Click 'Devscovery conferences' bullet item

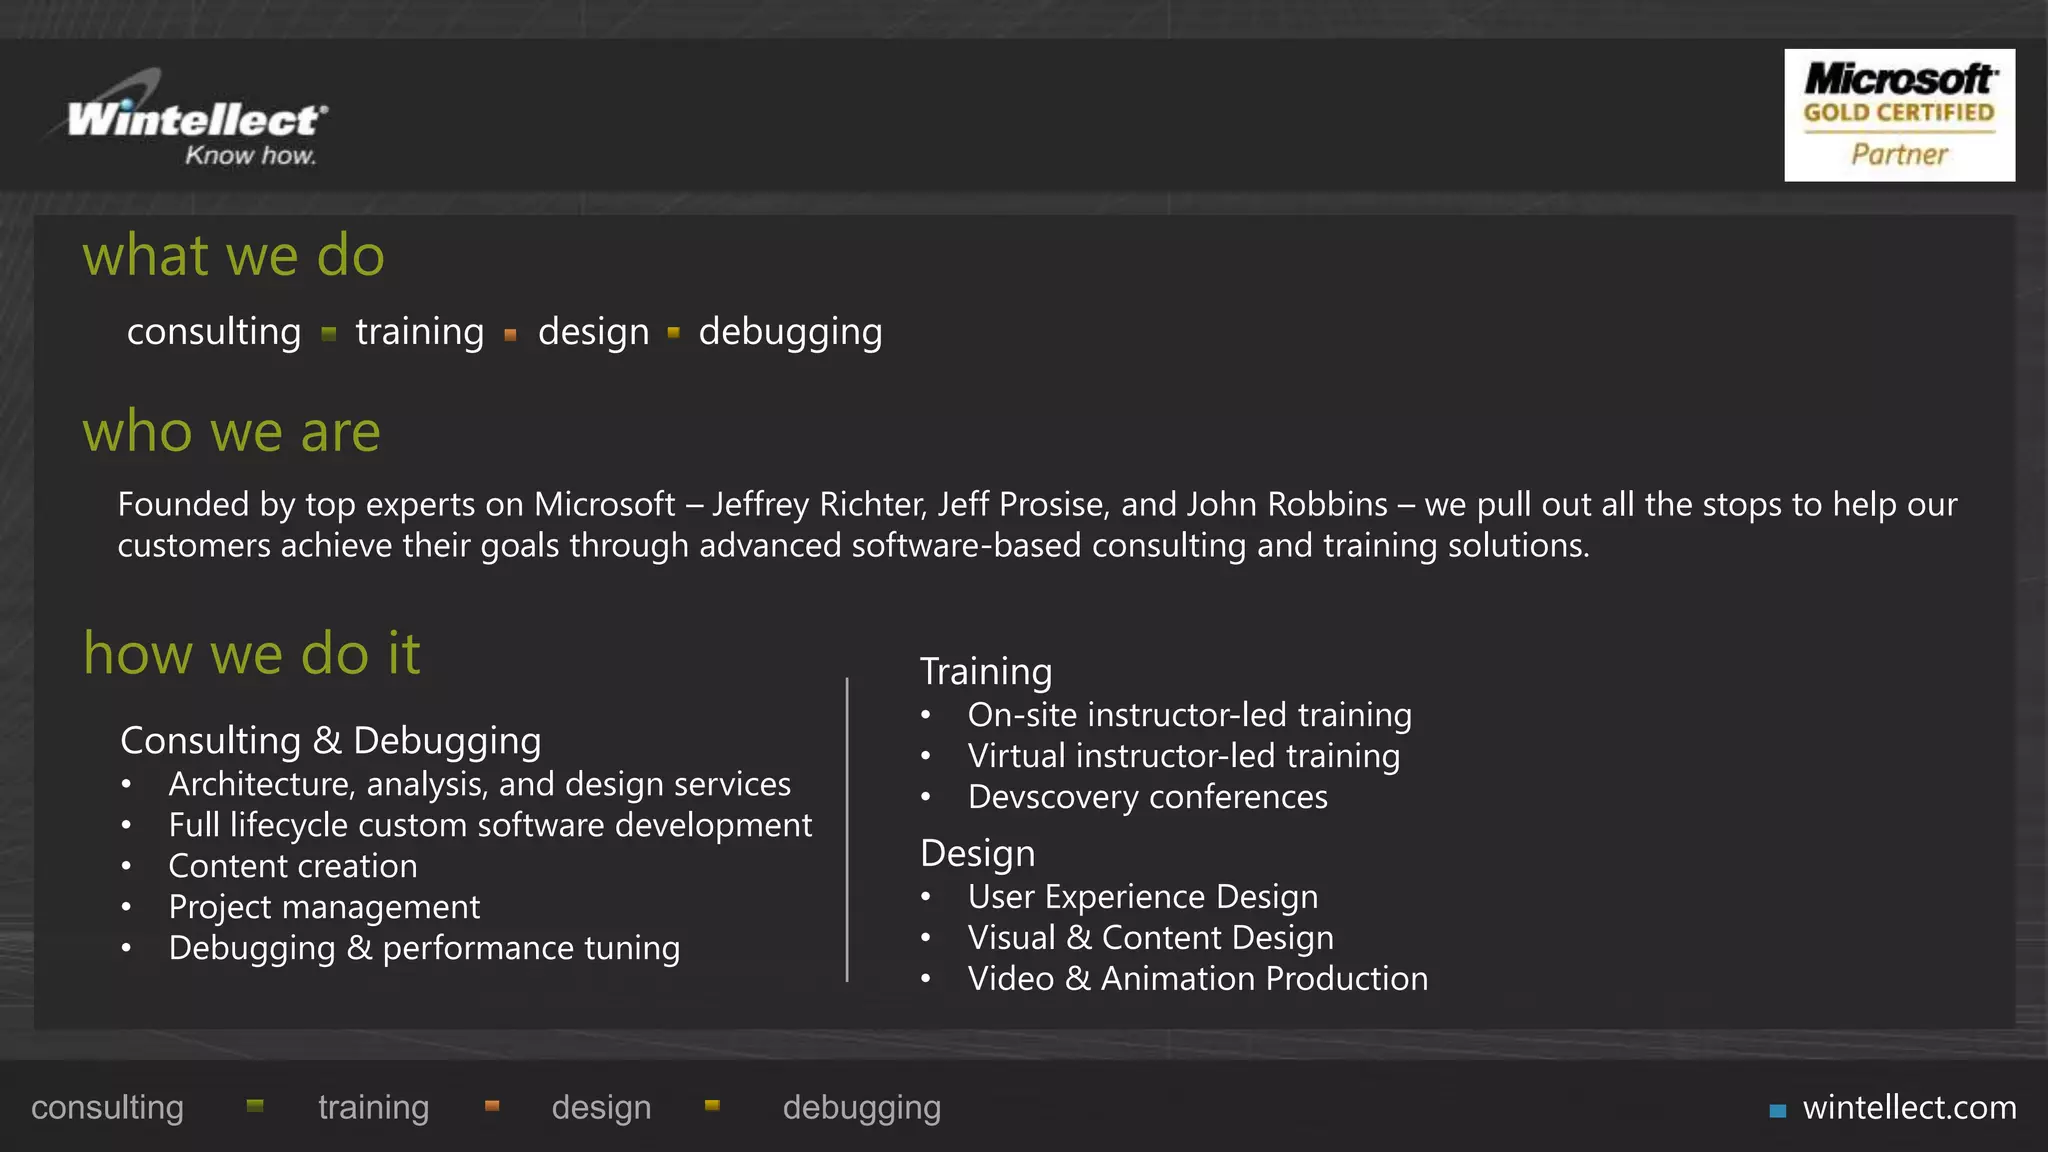coord(1148,797)
